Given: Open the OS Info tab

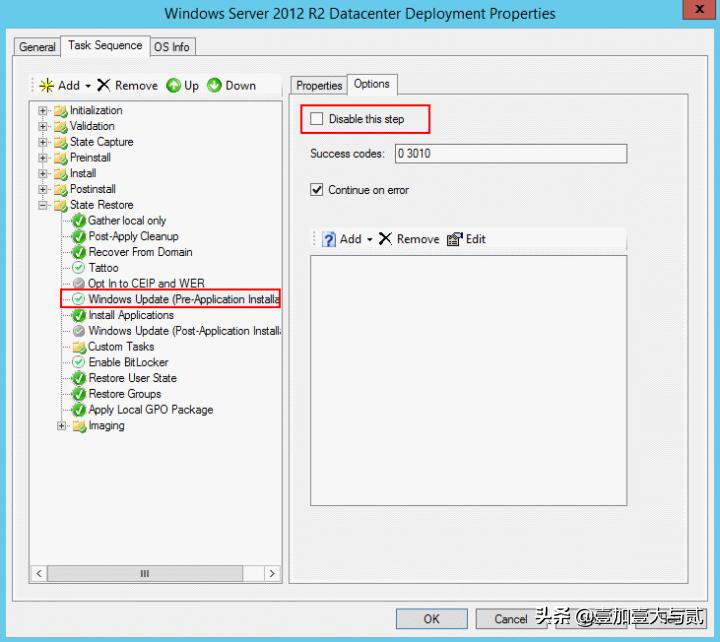Looking at the screenshot, I should [x=172, y=47].
